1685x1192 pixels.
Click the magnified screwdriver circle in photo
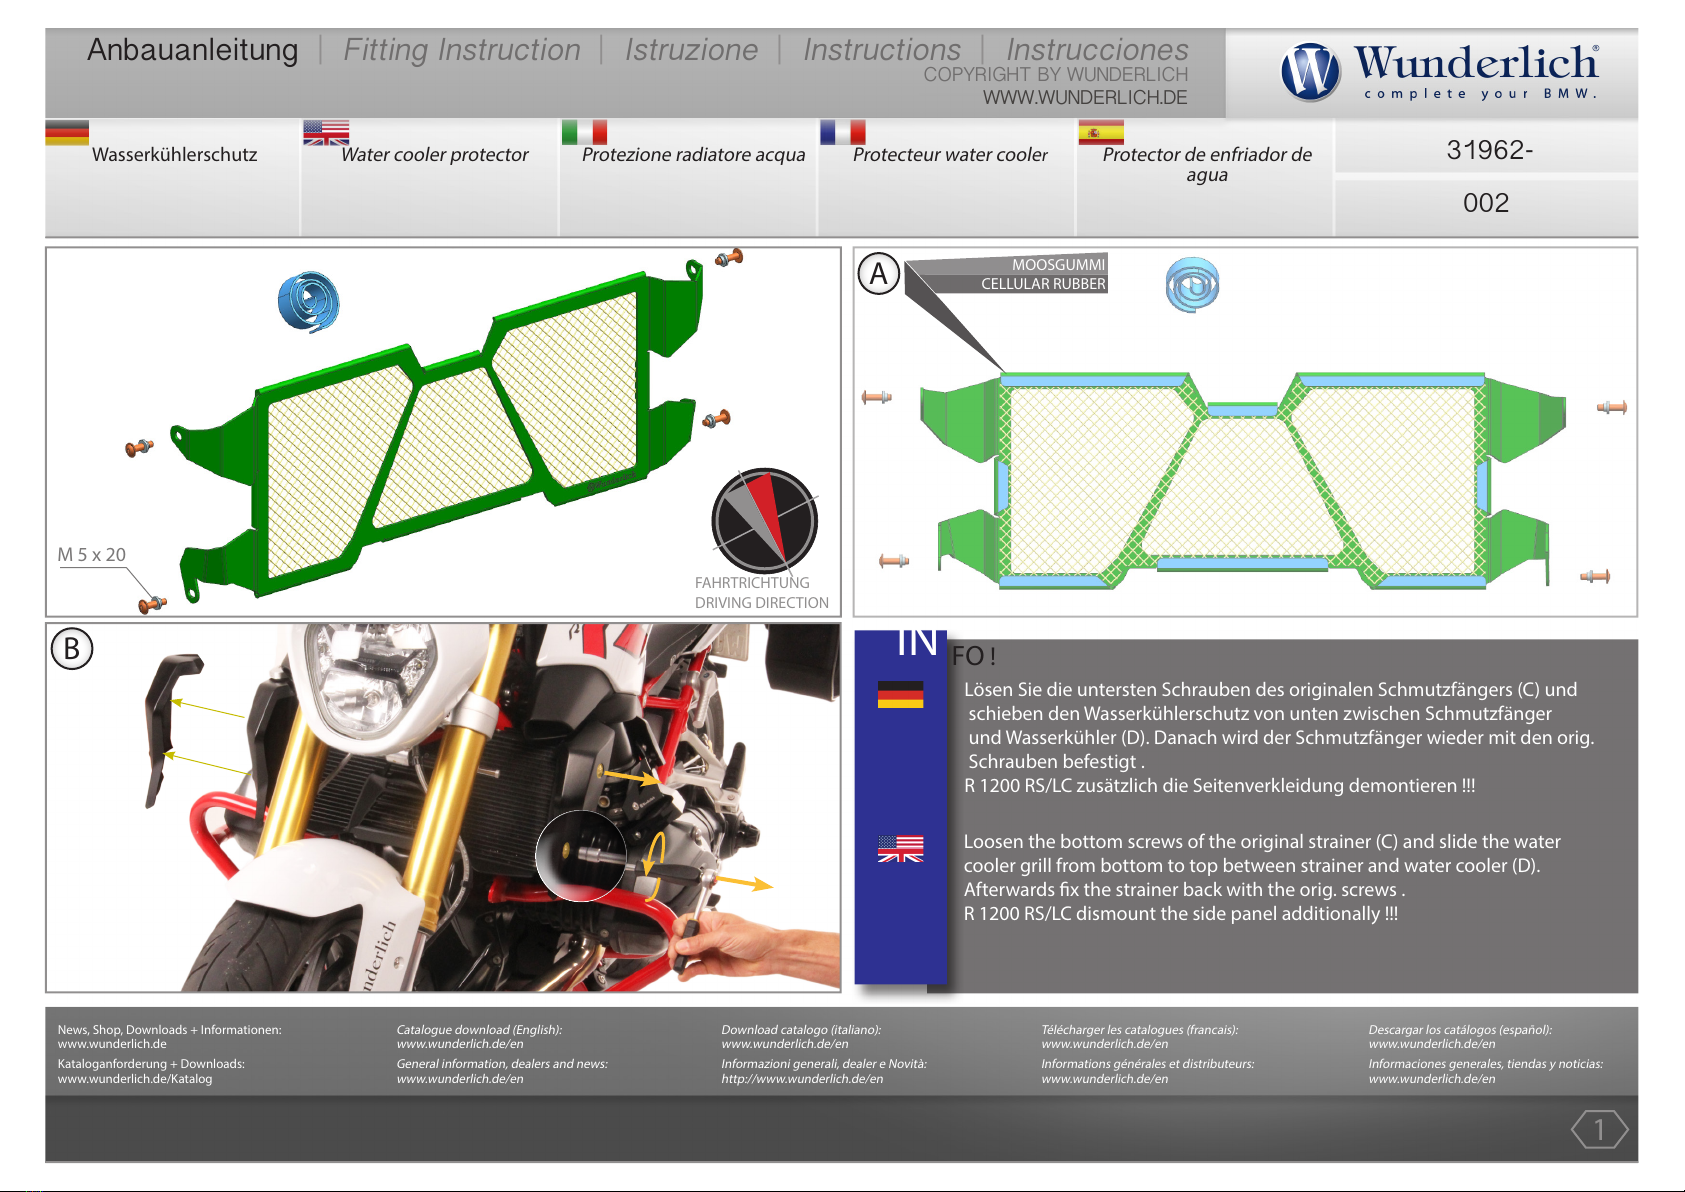[583, 856]
